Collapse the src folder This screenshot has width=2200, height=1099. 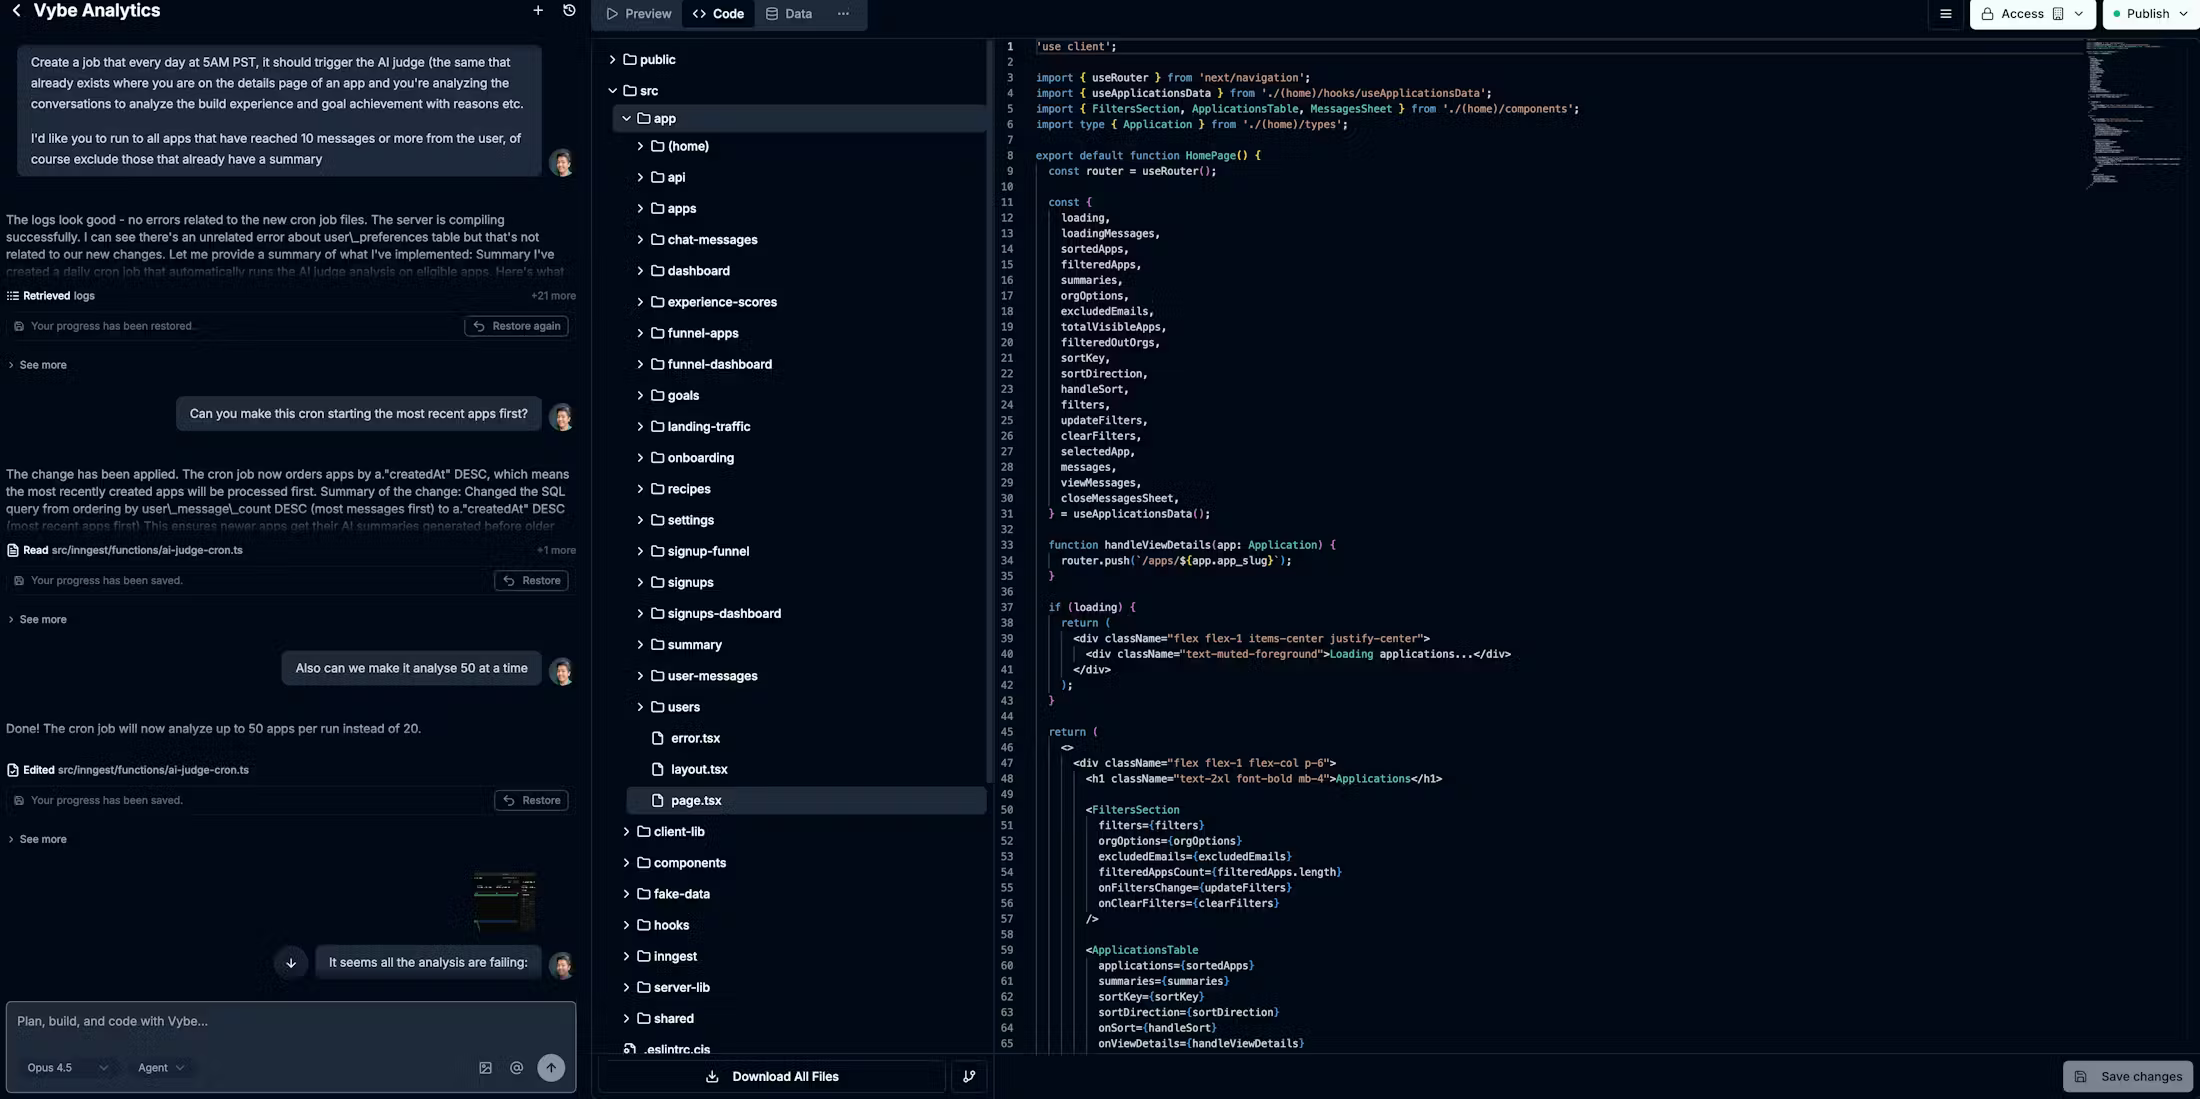click(x=613, y=91)
